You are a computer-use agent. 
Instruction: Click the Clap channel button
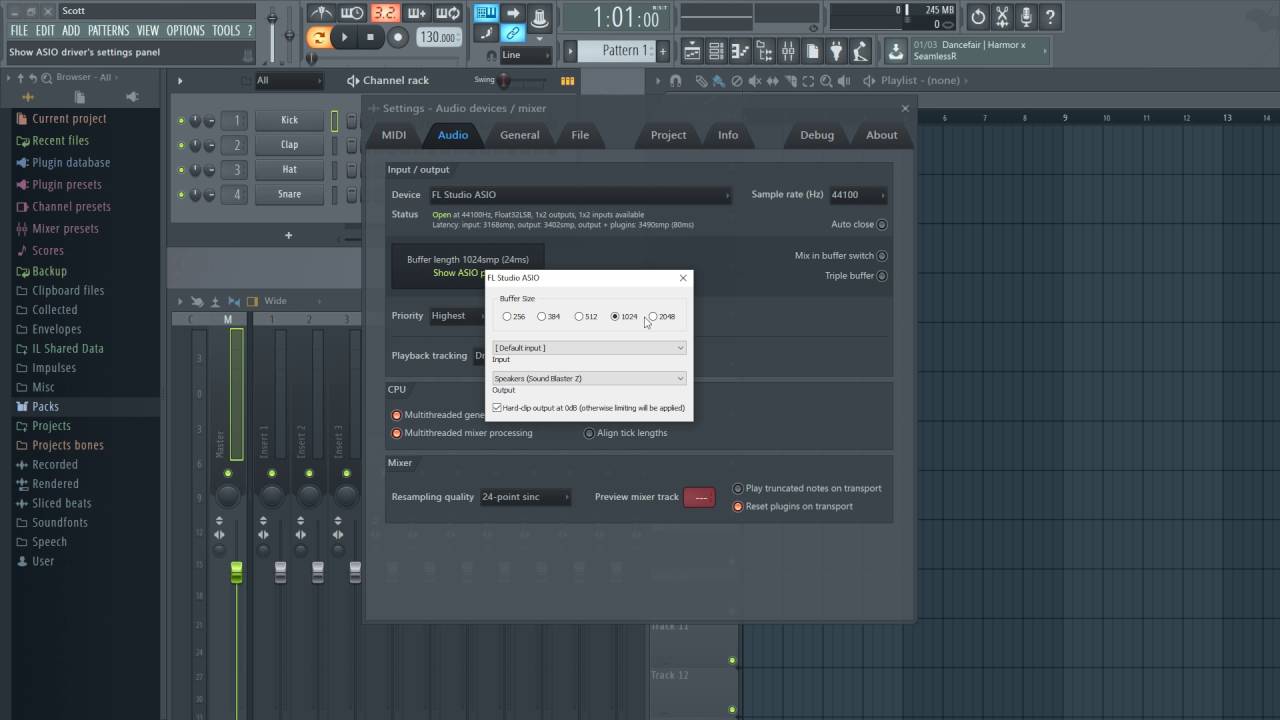coord(289,145)
